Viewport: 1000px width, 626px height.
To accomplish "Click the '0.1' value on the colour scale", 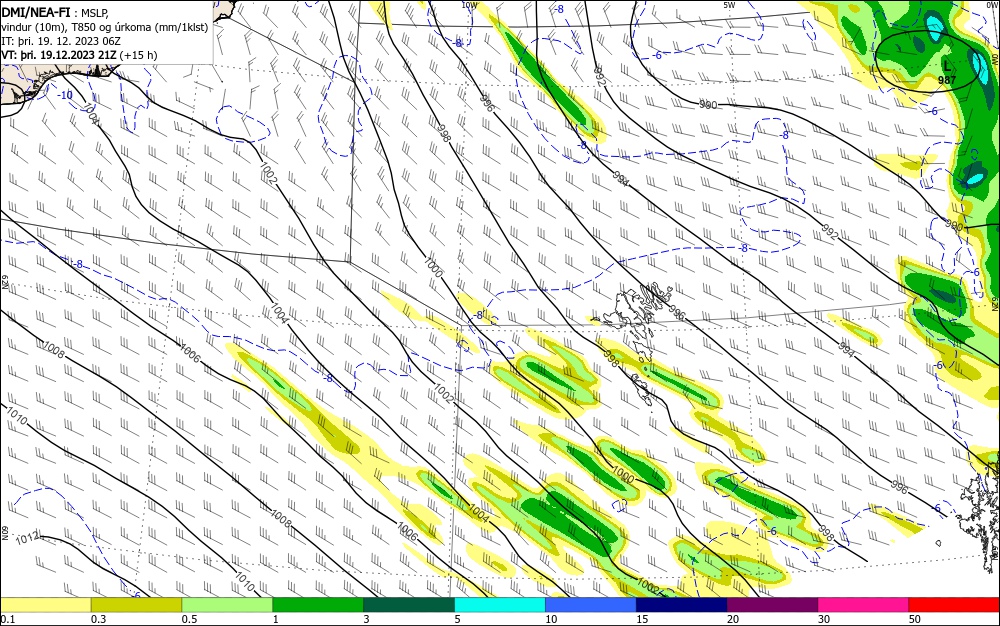I will click(7, 619).
